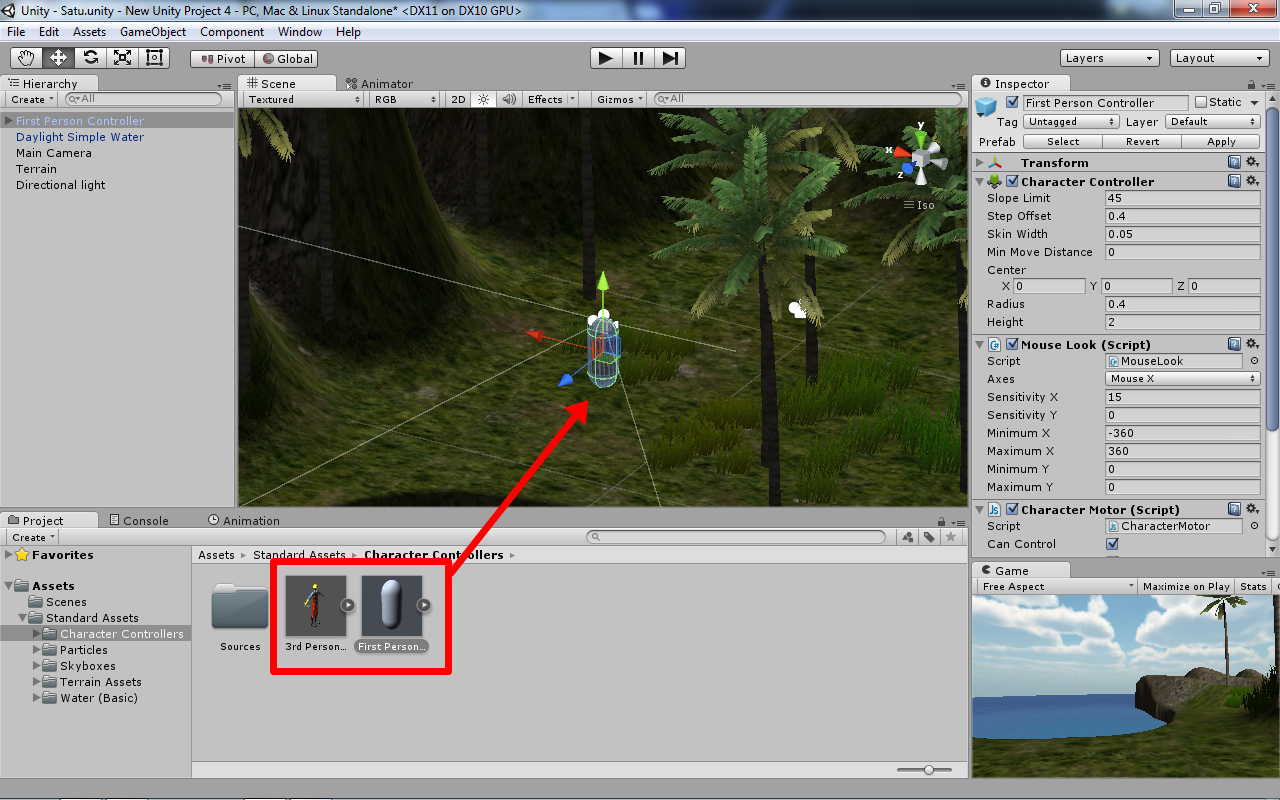Viewport: 1280px width, 800px height.
Task: Enable the Static checkbox
Action: point(1200,102)
